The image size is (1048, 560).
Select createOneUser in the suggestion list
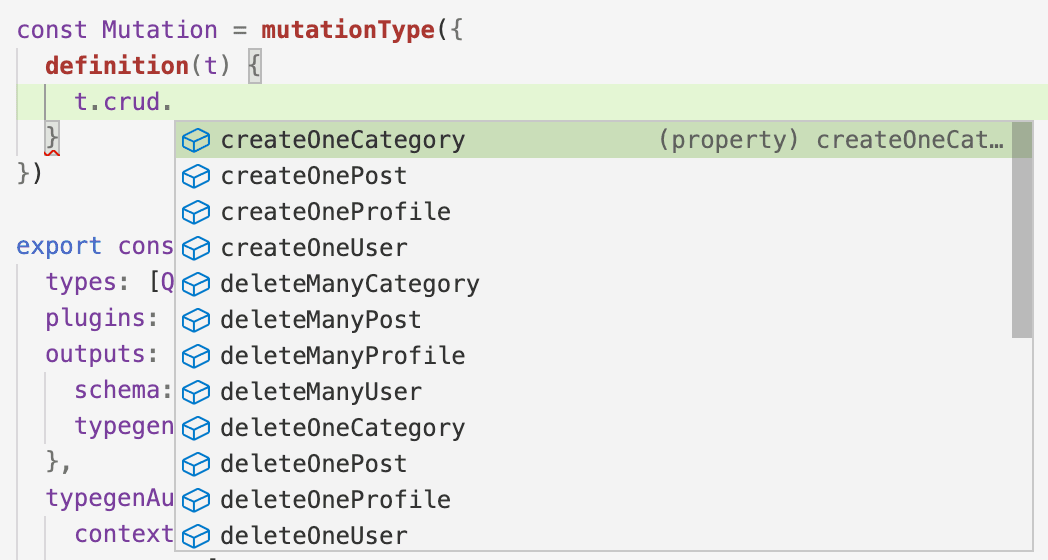pos(314,249)
